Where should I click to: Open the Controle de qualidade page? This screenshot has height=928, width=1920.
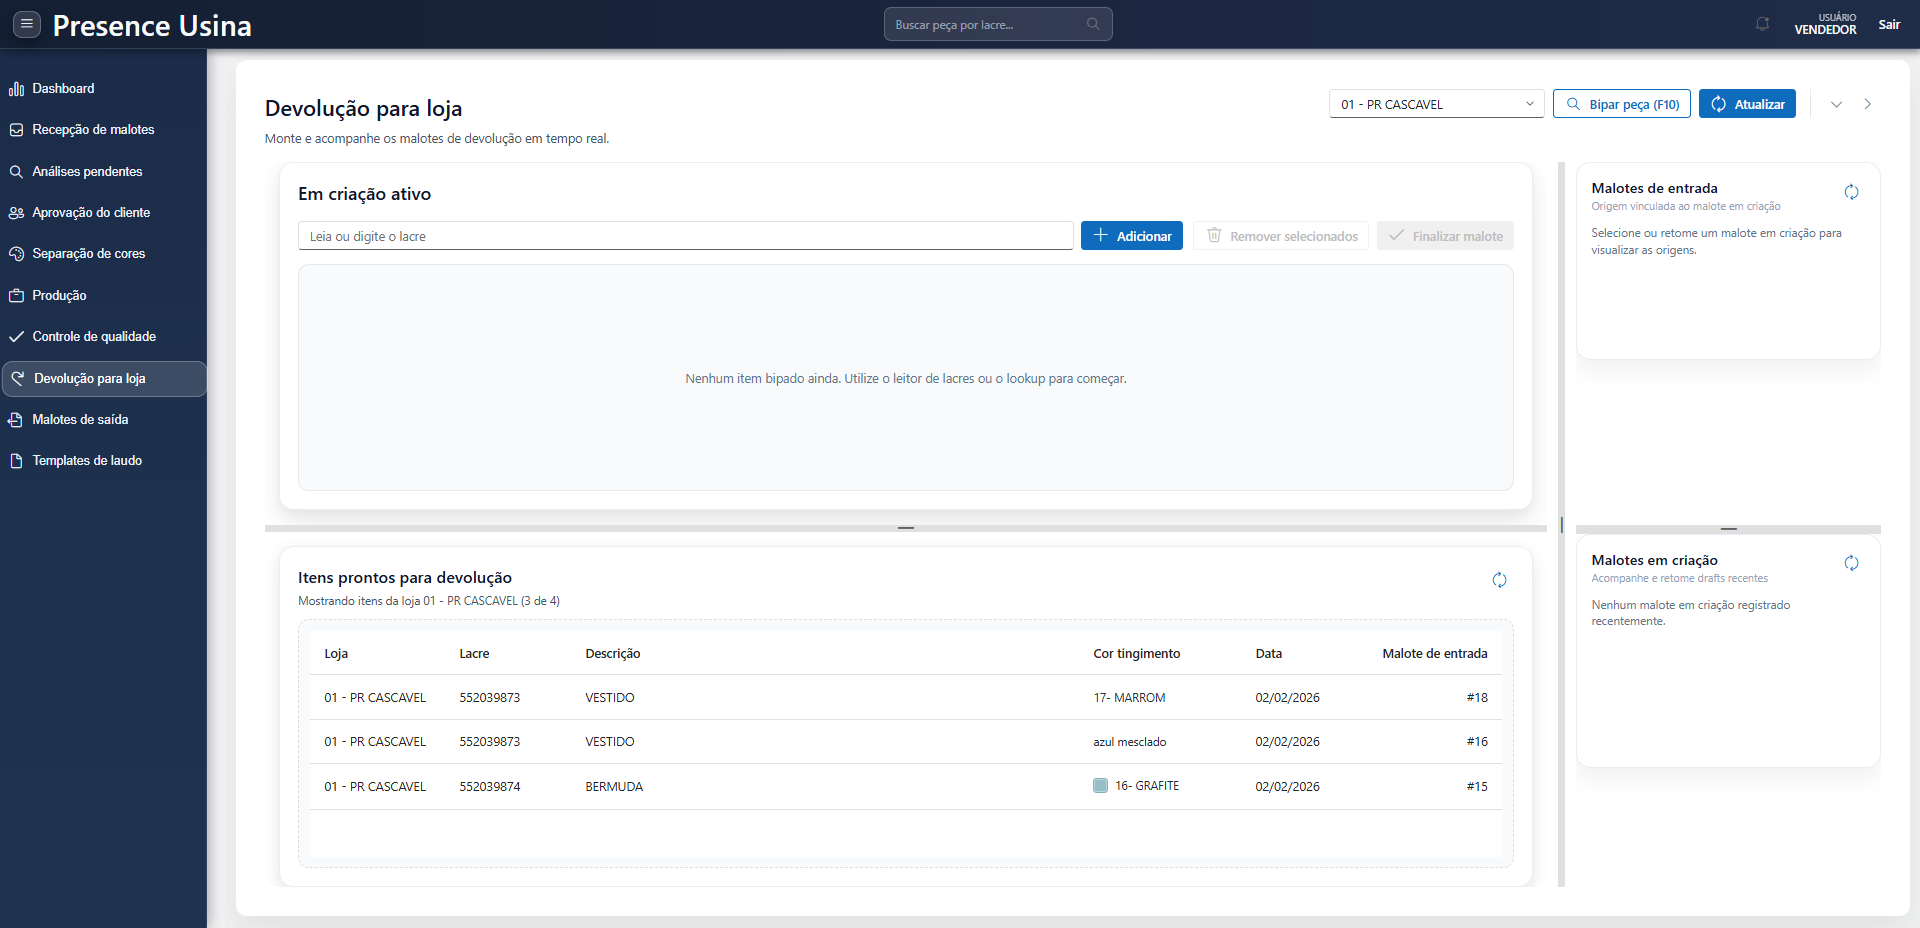tap(93, 337)
